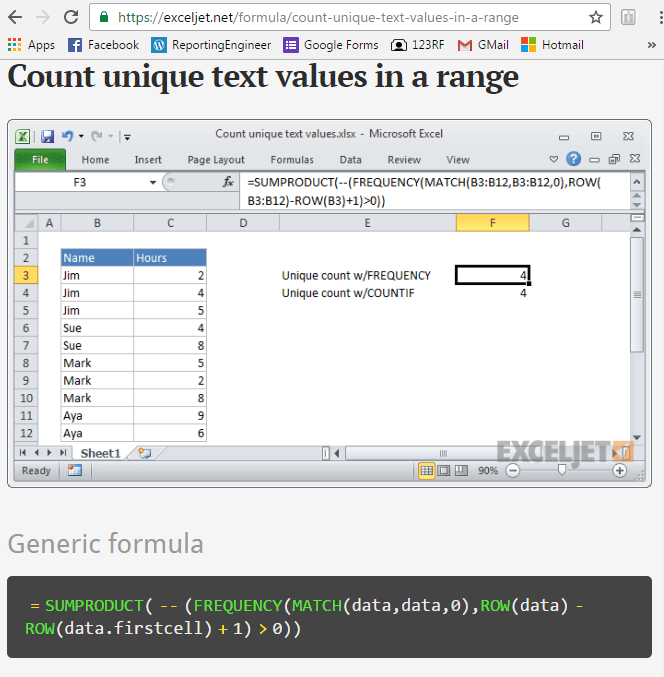Select cell F3 with the value 4
Image resolution: width=664 pixels, height=677 pixels.
493,275
